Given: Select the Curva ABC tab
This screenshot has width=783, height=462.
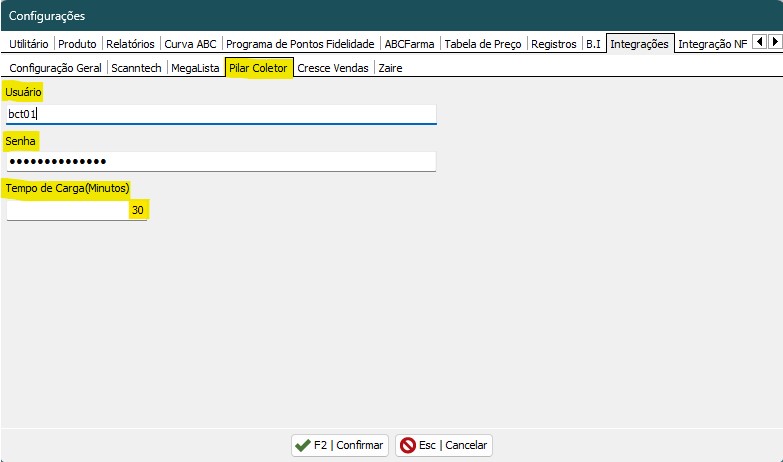Looking at the screenshot, I should (191, 44).
